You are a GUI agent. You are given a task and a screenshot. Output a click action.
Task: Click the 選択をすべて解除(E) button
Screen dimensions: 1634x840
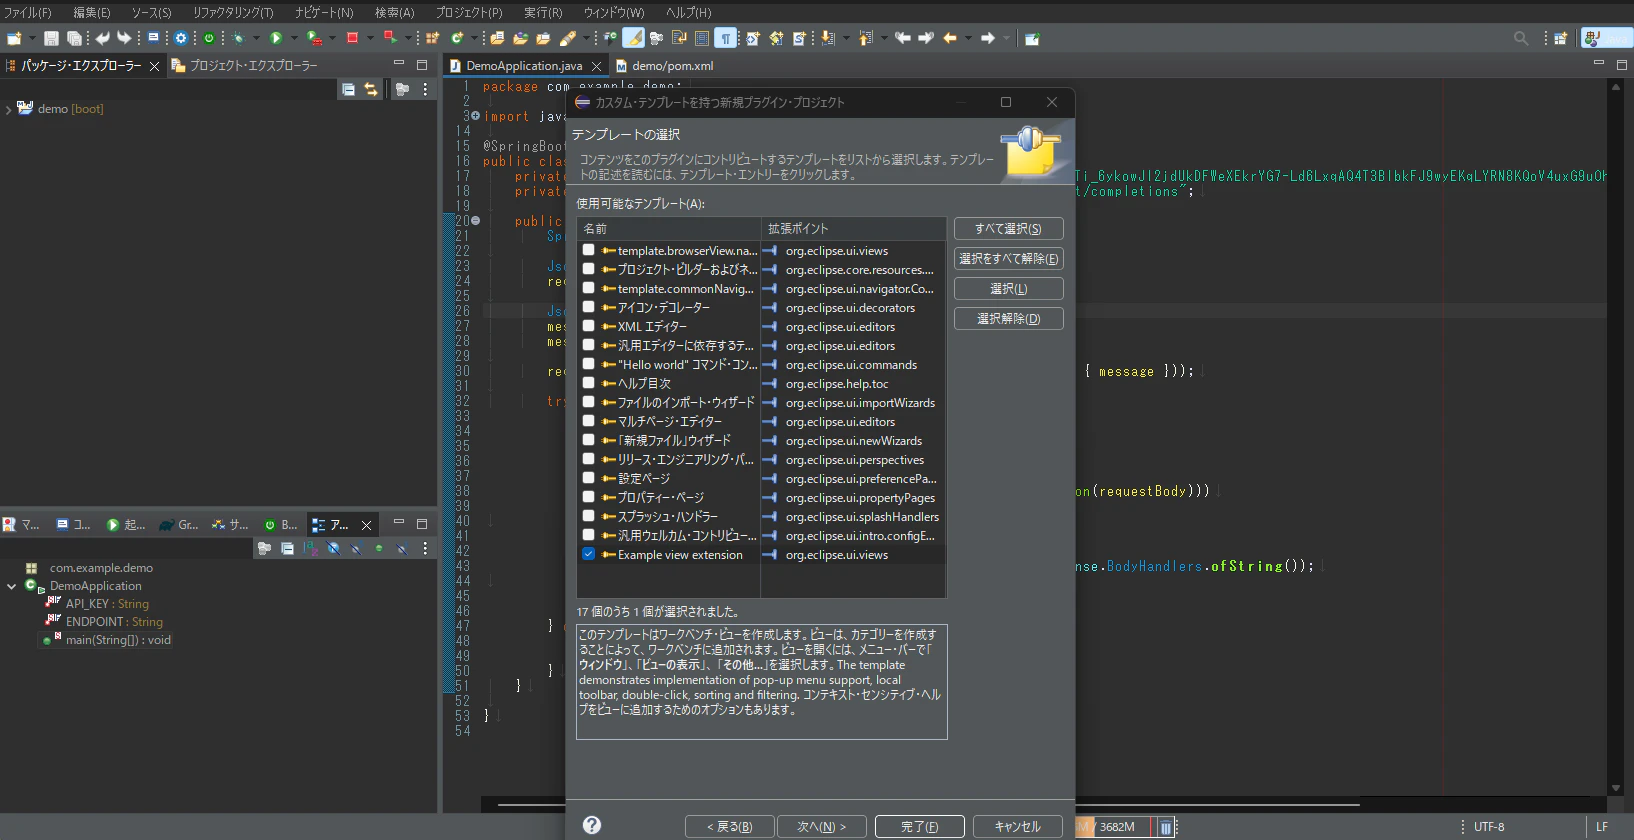(x=1008, y=259)
